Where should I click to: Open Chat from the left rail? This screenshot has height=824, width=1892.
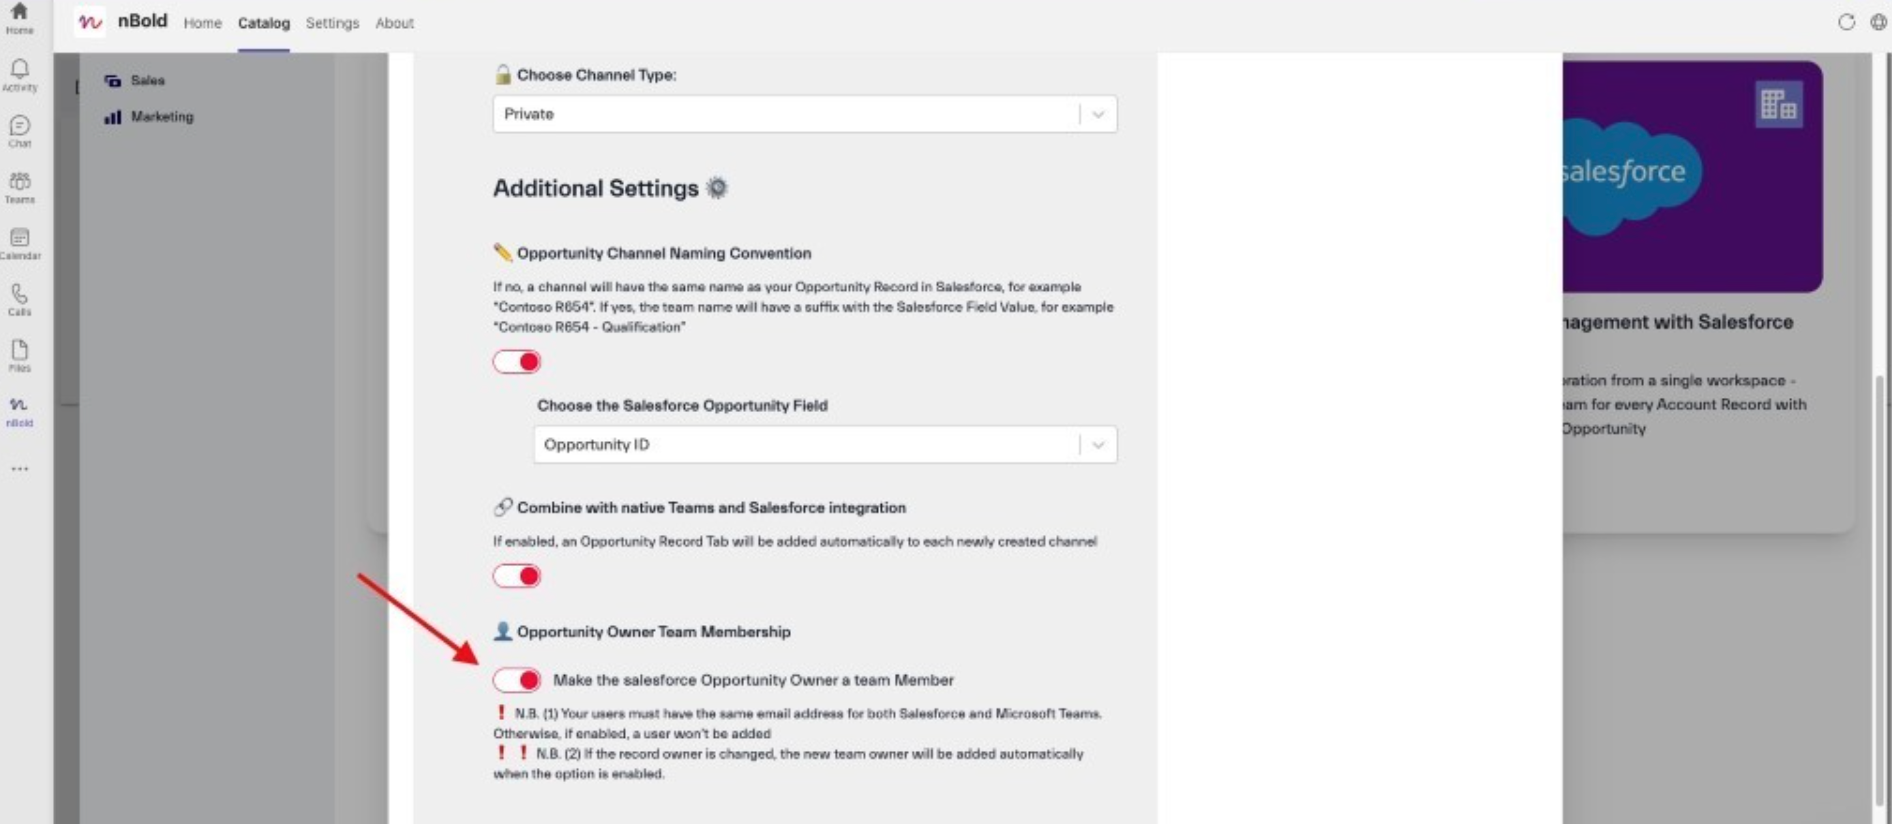coord(19,130)
